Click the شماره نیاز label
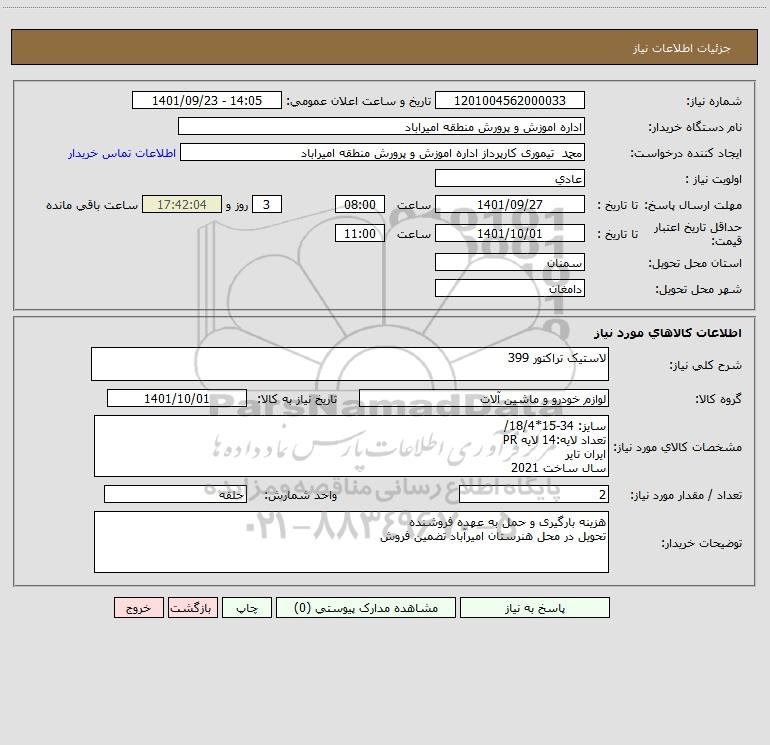The width and height of the screenshot is (770, 745). [x=714, y=102]
